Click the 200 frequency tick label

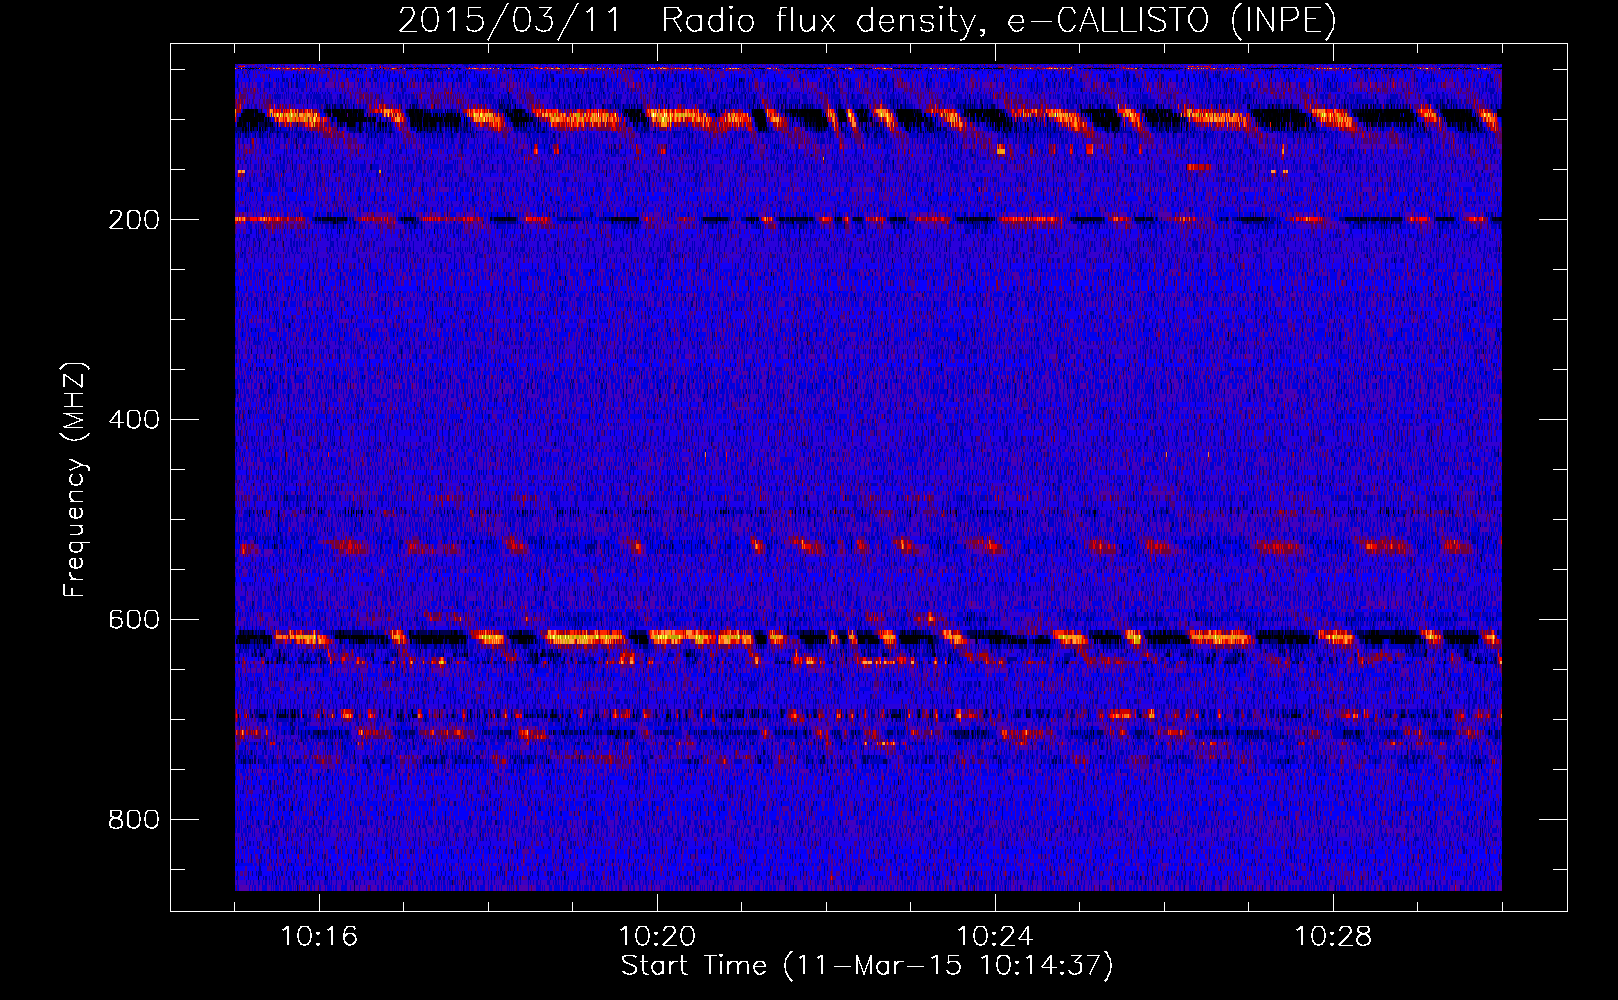coord(133,220)
